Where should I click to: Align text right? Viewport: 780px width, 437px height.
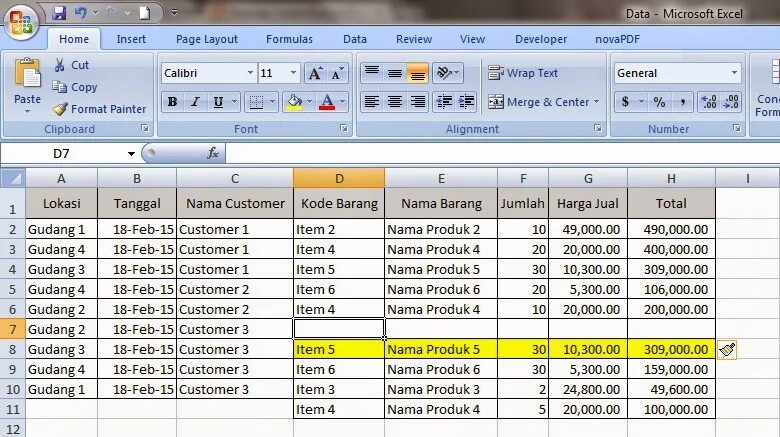(x=417, y=102)
